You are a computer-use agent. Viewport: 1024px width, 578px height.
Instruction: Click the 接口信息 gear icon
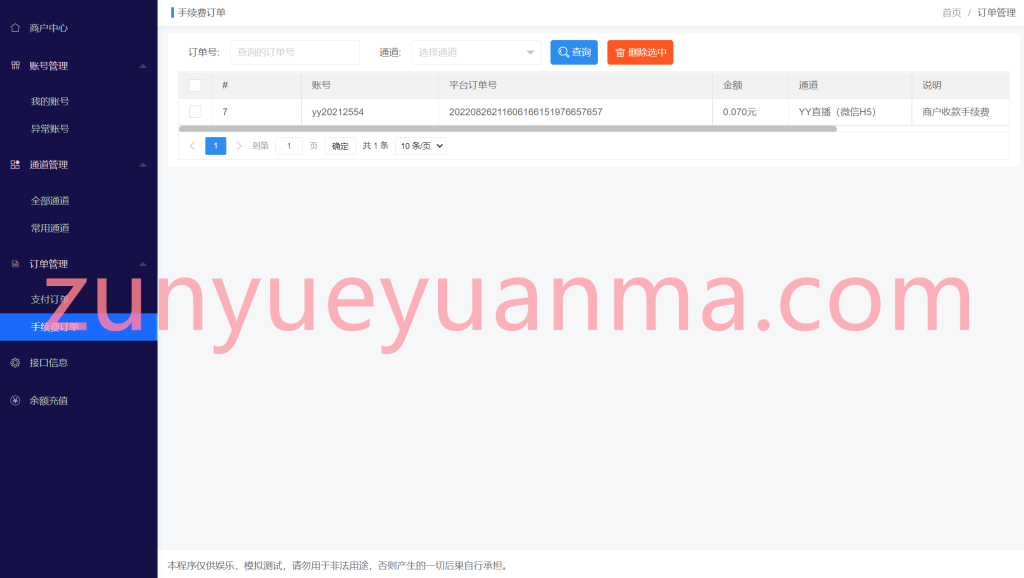pos(15,362)
